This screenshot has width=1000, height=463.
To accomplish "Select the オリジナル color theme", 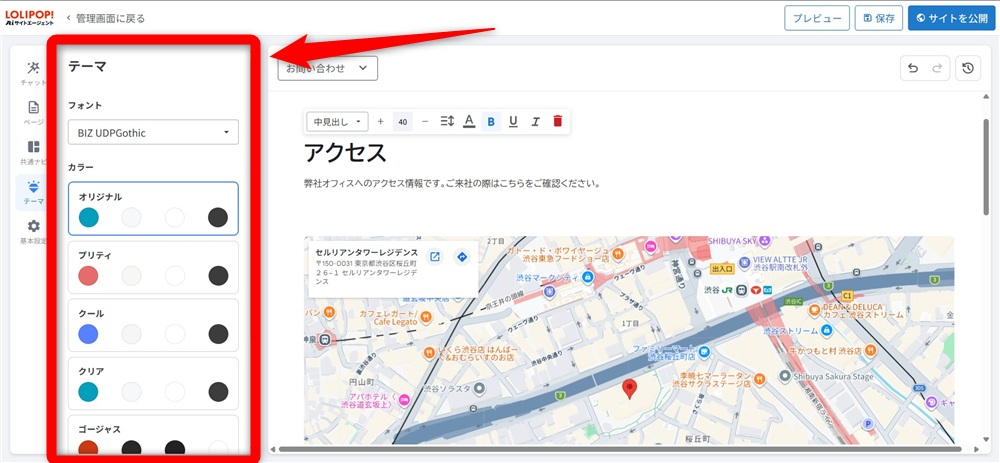I will [x=153, y=209].
